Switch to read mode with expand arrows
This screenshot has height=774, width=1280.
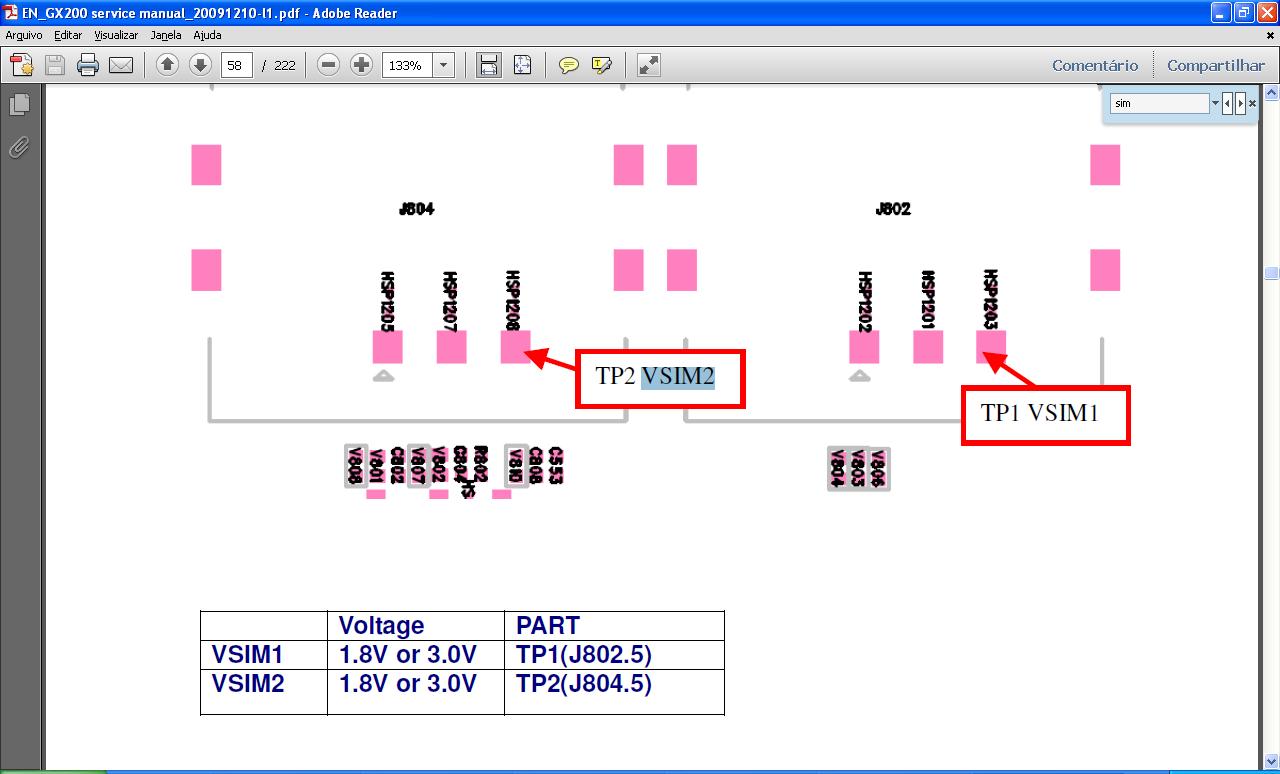[649, 65]
